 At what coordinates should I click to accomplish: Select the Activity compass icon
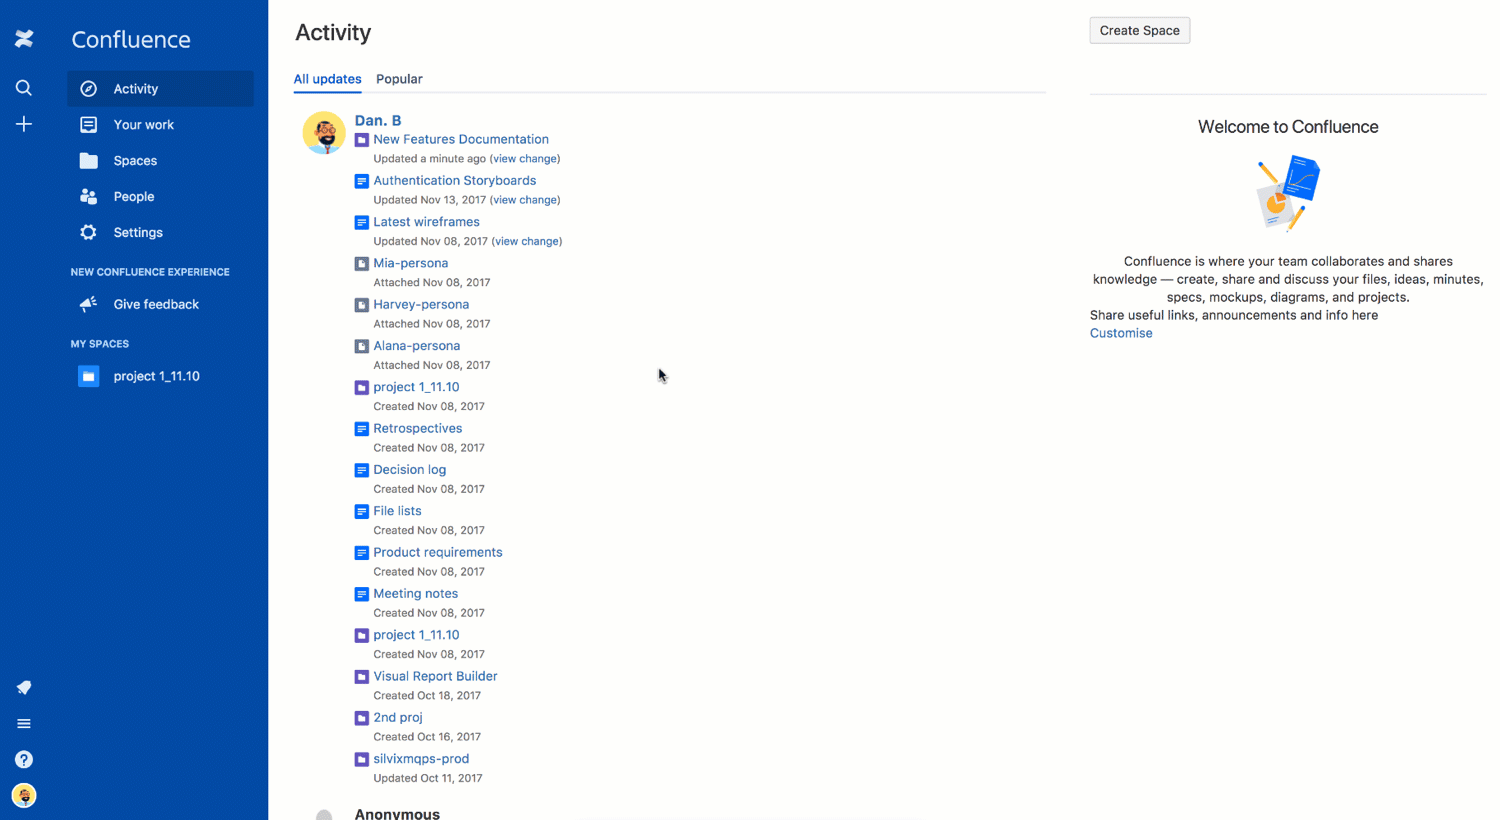click(x=88, y=88)
